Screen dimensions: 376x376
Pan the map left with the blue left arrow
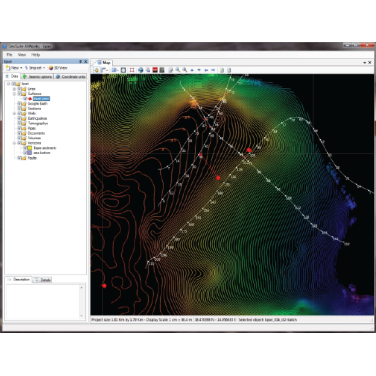coord(206,70)
